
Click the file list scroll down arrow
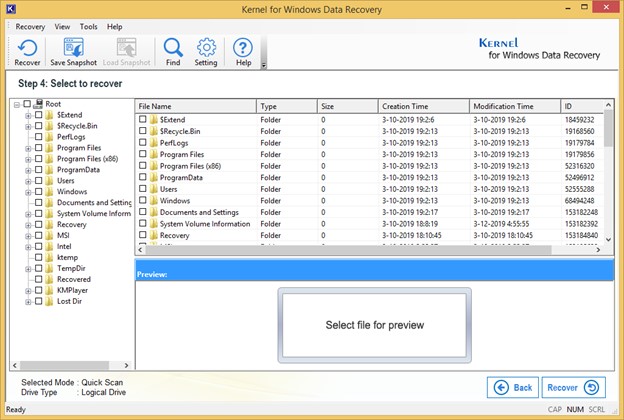point(608,239)
